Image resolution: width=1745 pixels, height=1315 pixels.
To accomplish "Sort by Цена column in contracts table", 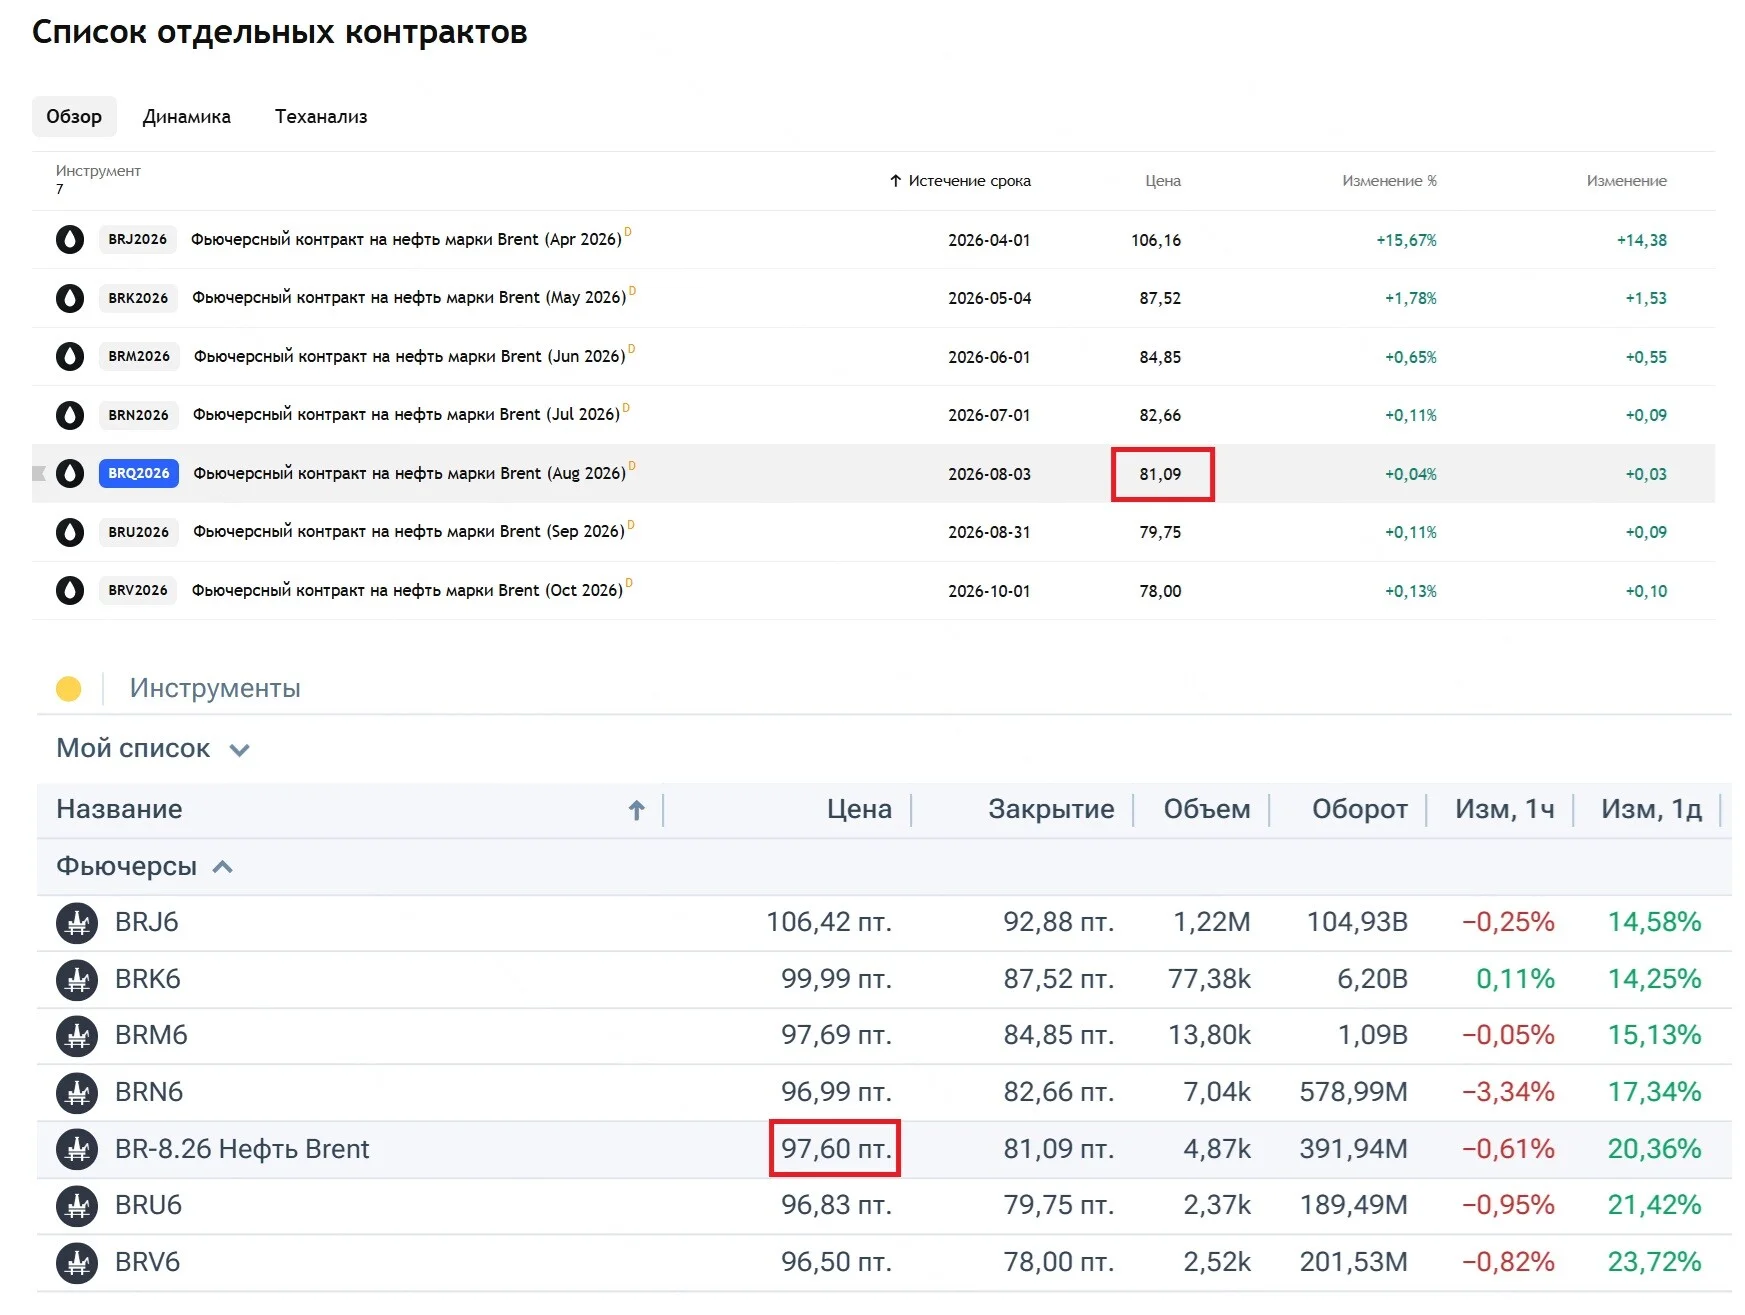I will click(1163, 181).
